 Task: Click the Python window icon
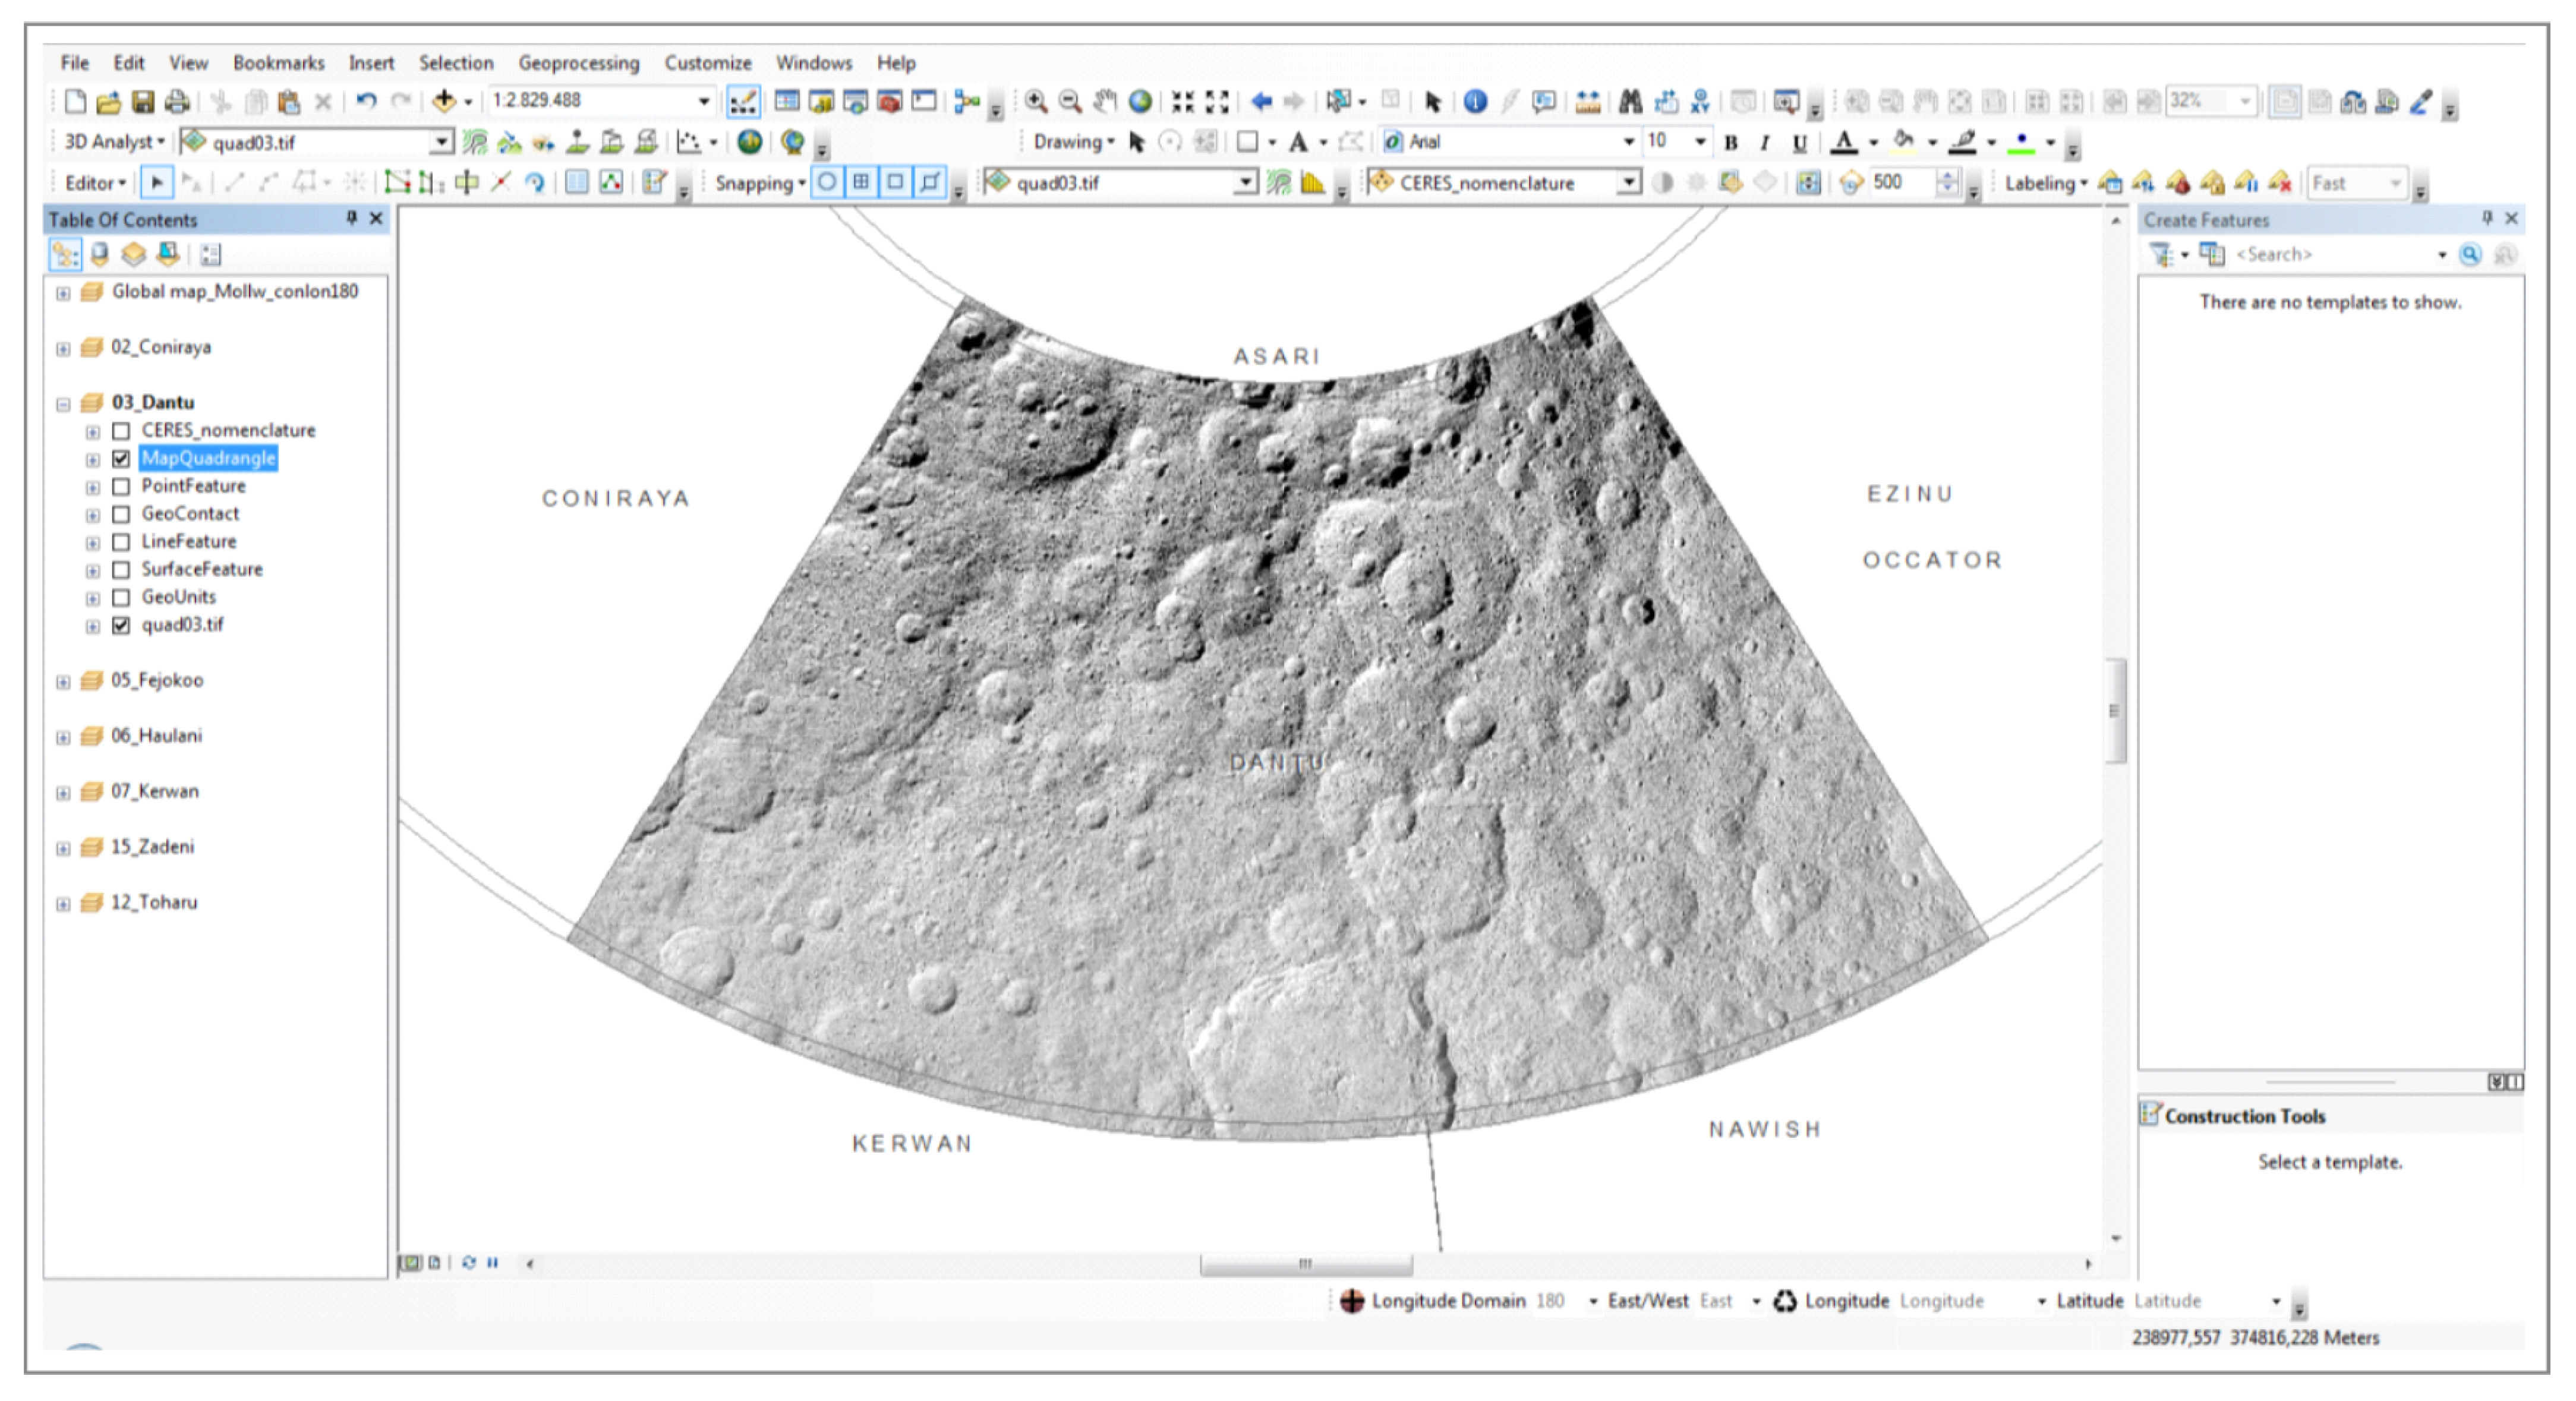[x=924, y=101]
